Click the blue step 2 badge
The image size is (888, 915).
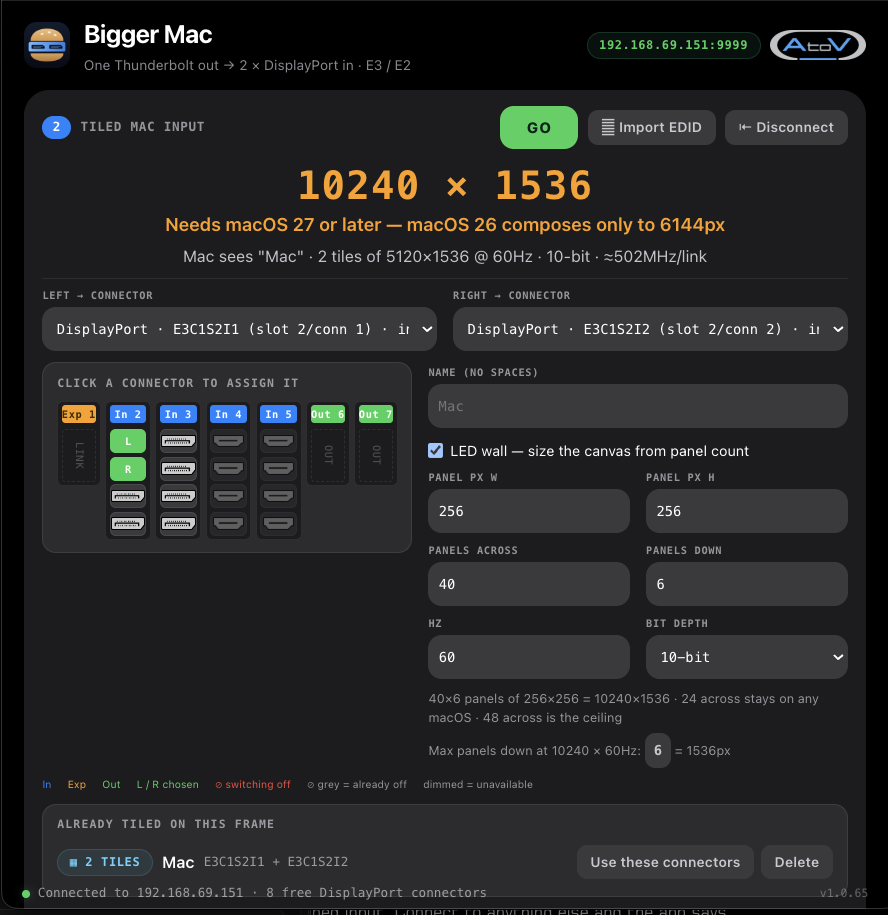click(57, 127)
